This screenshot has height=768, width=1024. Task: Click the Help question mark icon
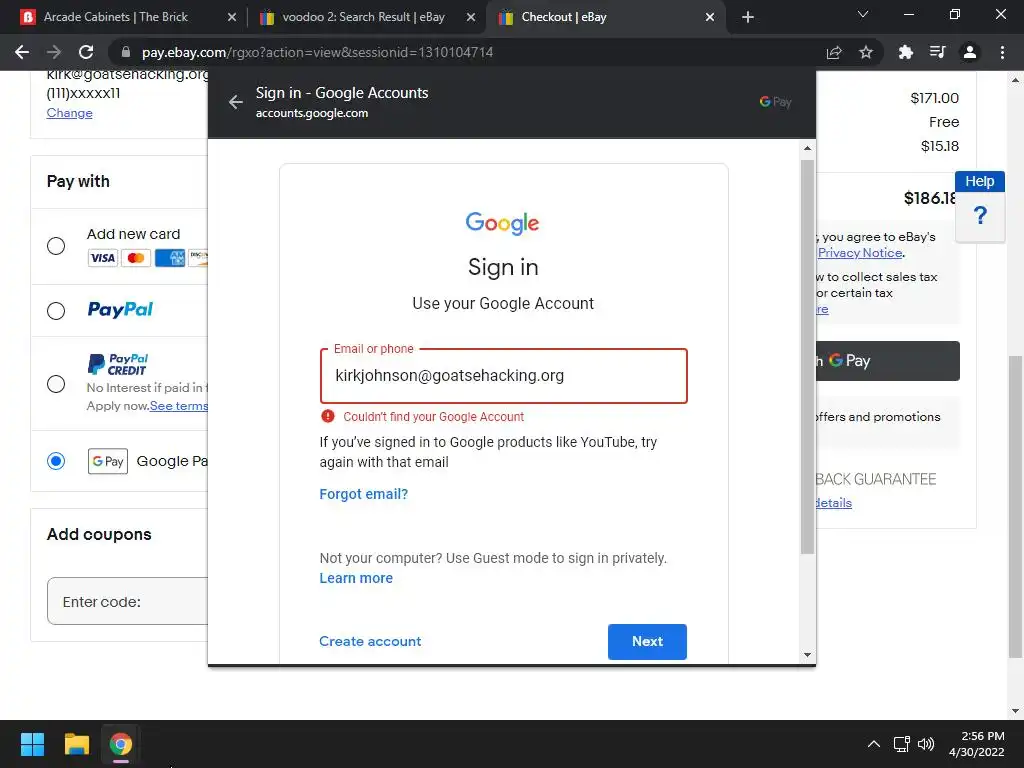pyautogui.click(x=980, y=216)
